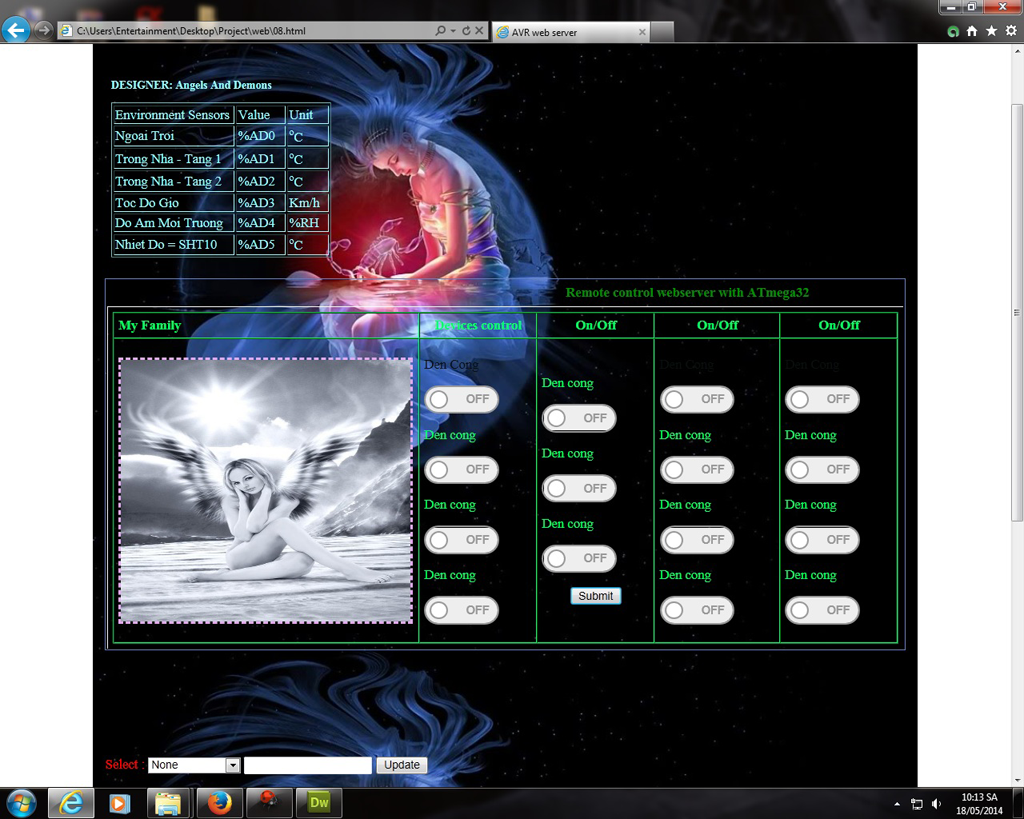Open the Select dropdown showing None
This screenshot has width=1024, height=819.
click(x=194, y=765)
